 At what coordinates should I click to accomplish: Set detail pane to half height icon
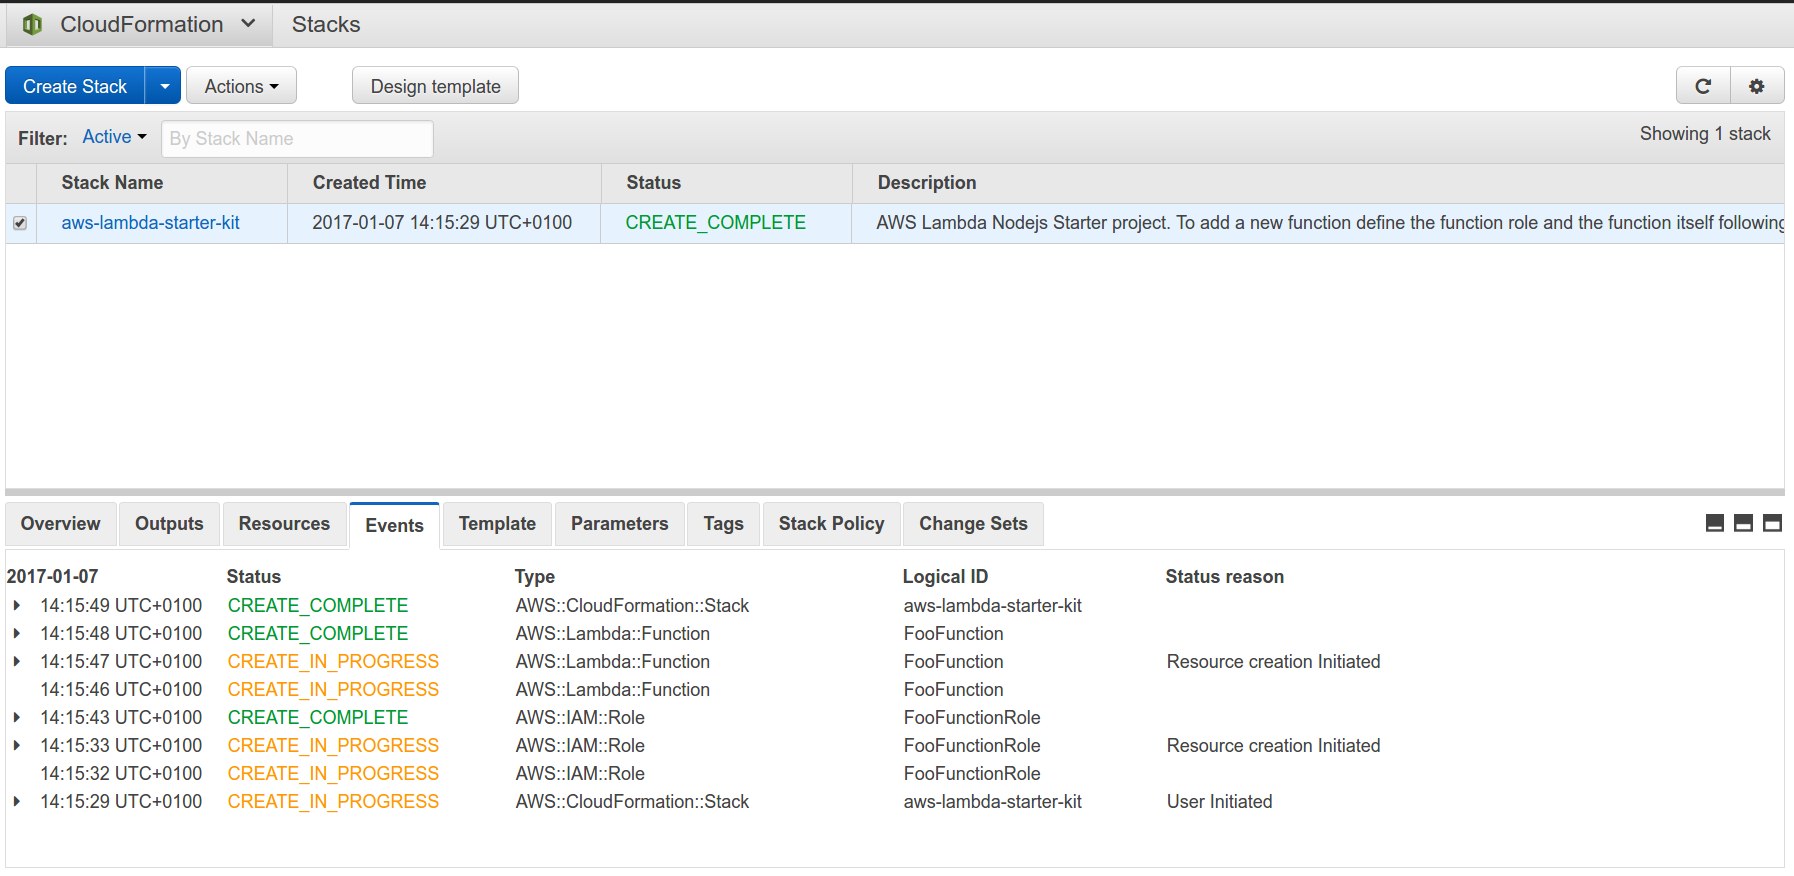click(1743, 523)
